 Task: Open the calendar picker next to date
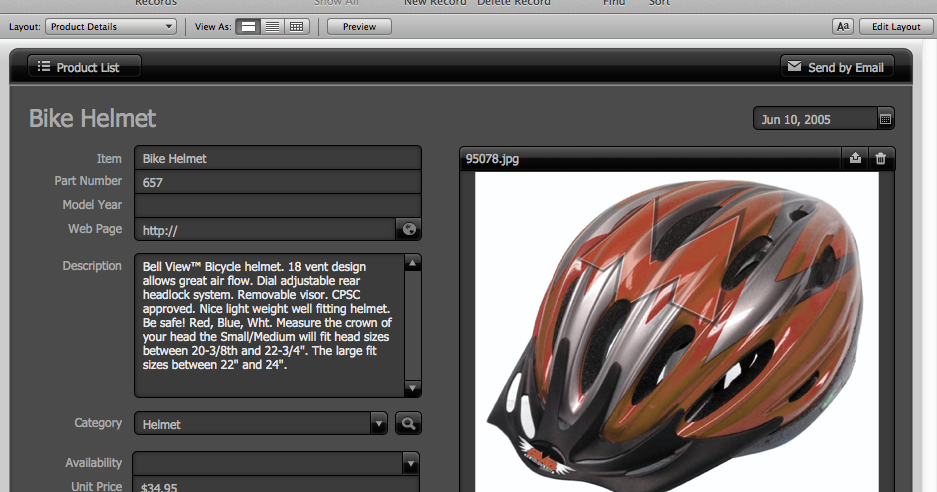886,119
